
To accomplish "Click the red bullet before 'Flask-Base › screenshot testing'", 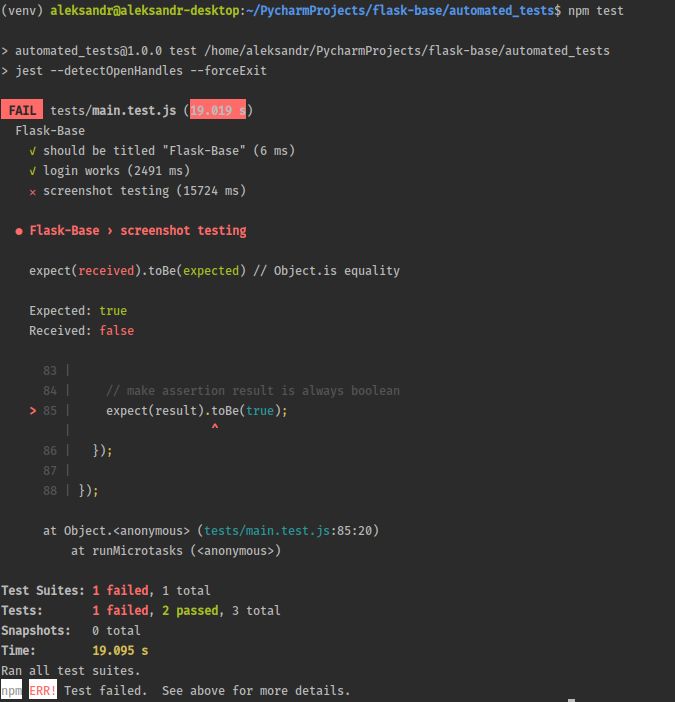I will point(19,231).
